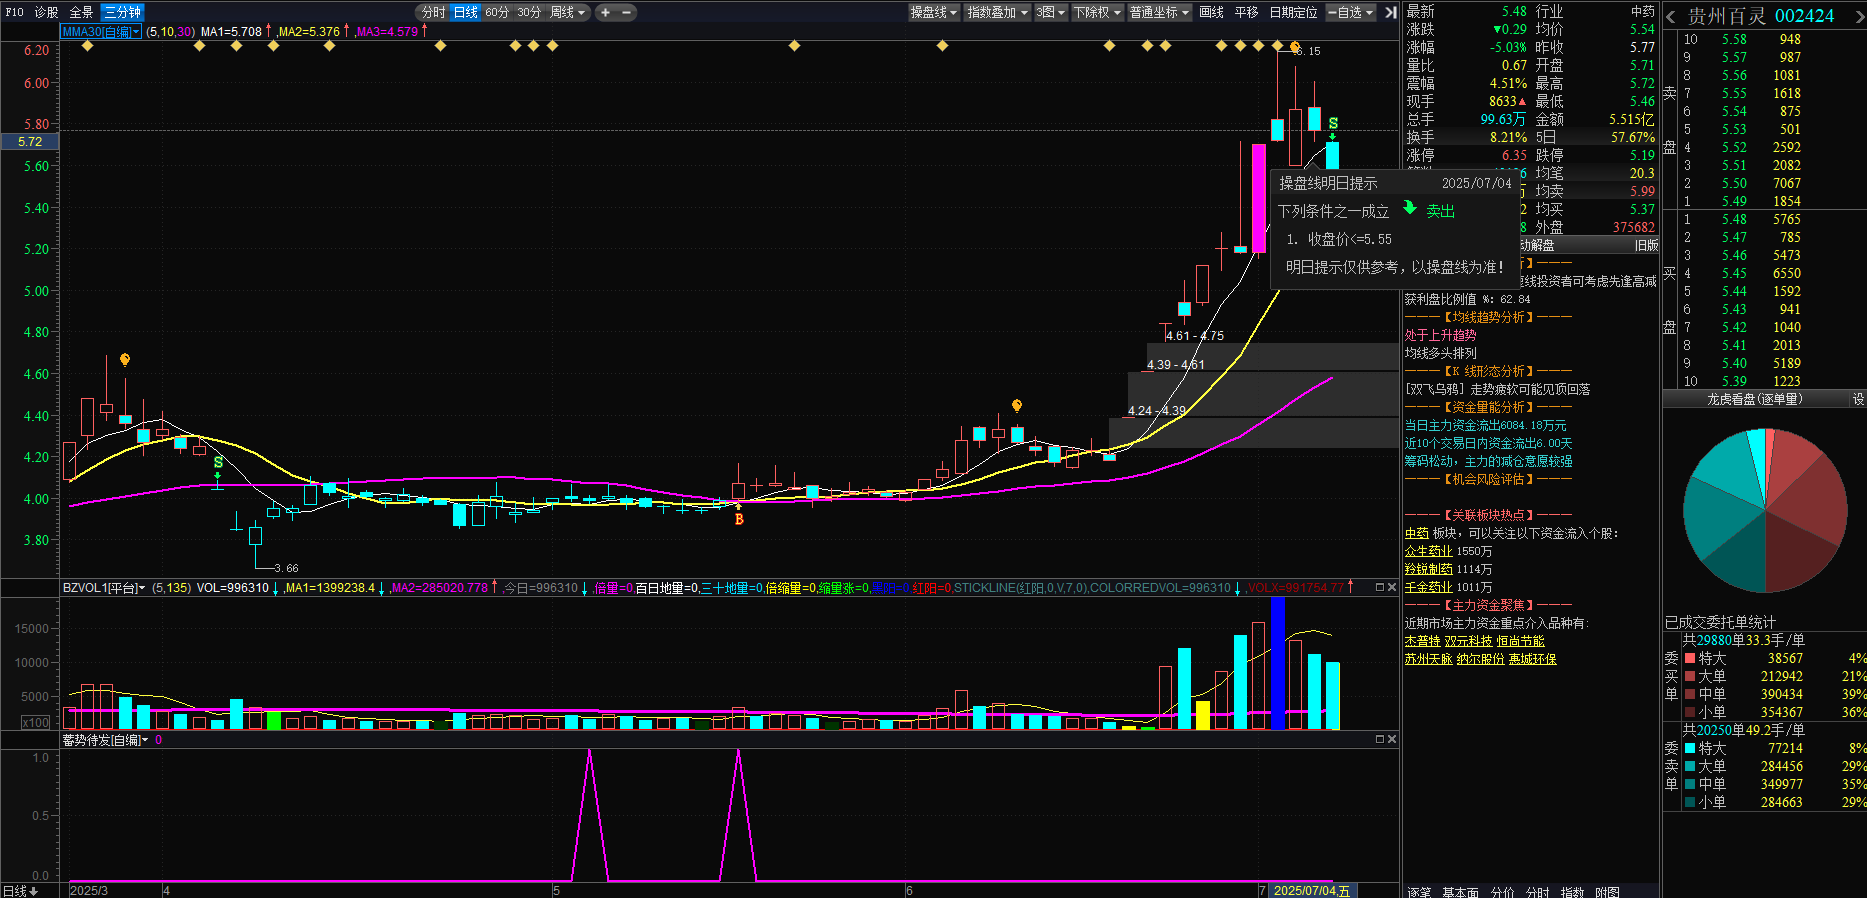
Task: Click the 设 settings button beside 龙虎看盘
Action: 1858,399
